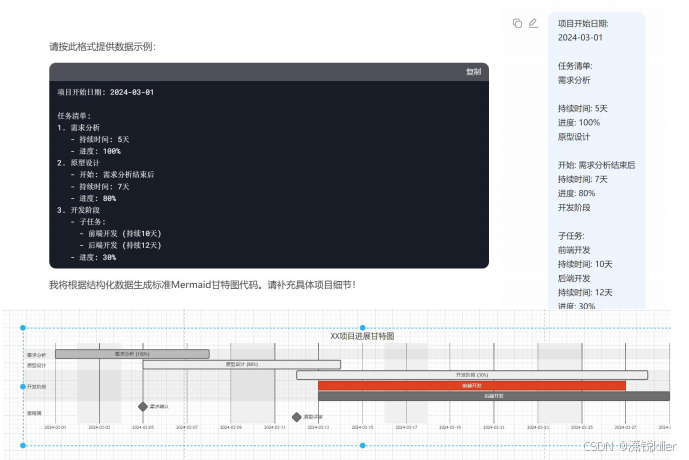Click code line 进度: 30%

click(93, 257)
